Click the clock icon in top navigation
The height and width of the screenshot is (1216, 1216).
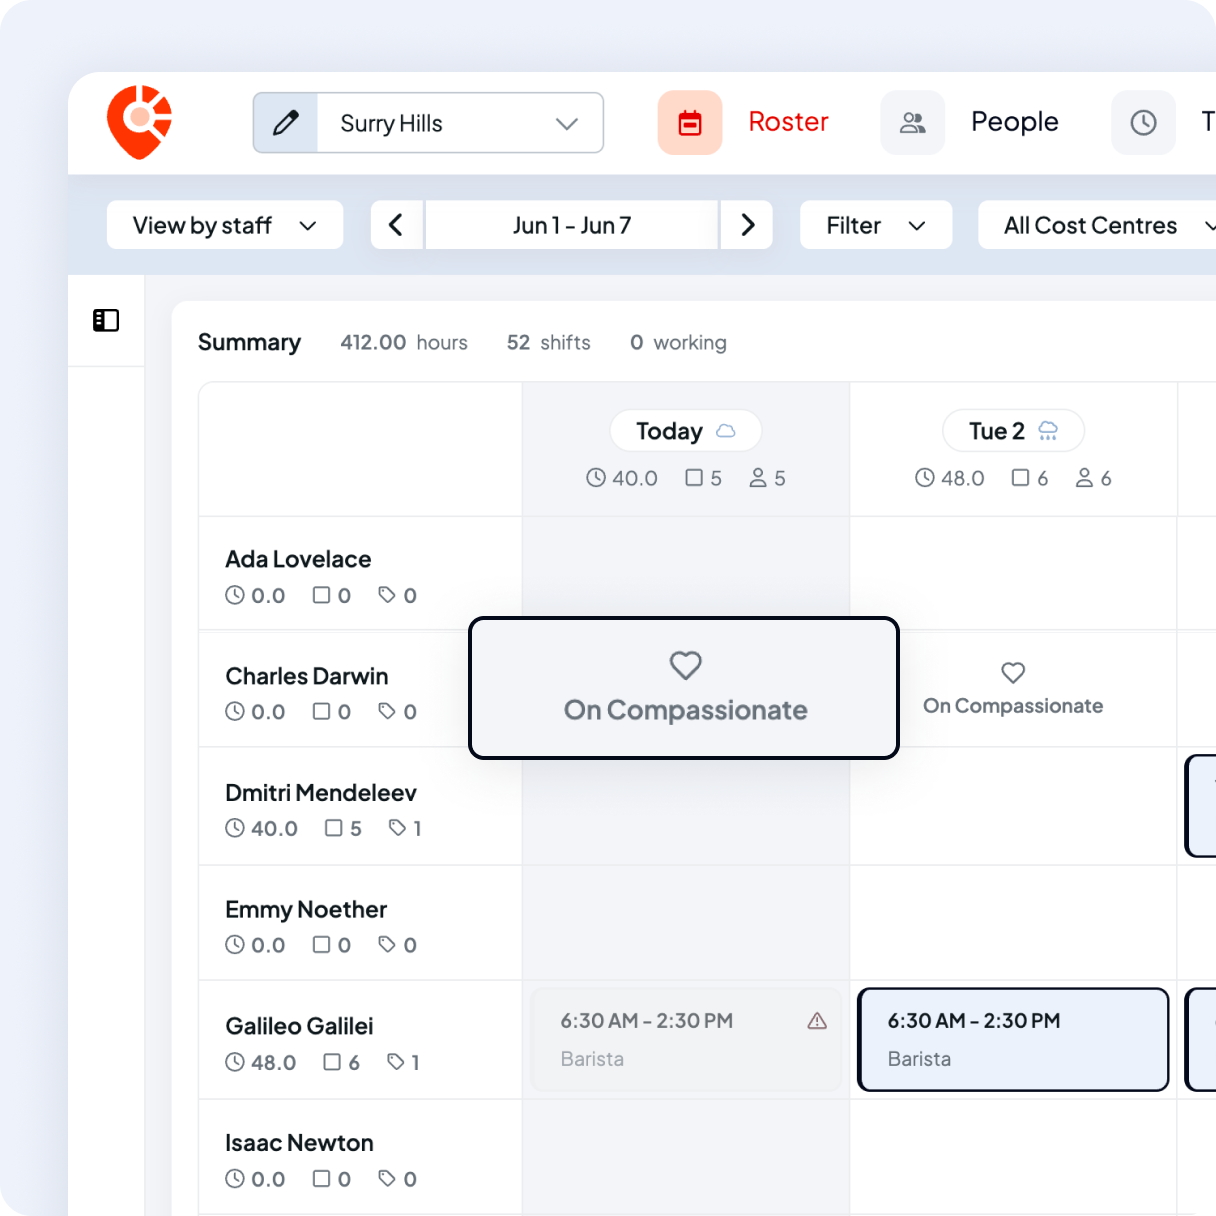1143,123
